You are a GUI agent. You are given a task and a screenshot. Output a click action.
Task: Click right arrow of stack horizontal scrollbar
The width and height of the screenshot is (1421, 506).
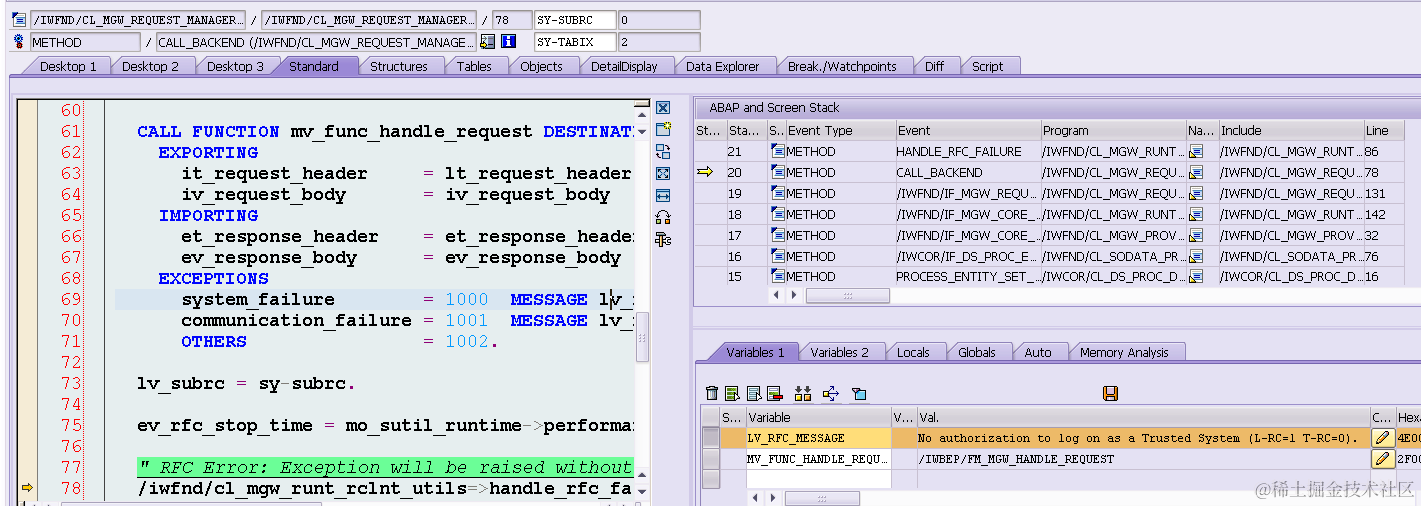[795, 296]
